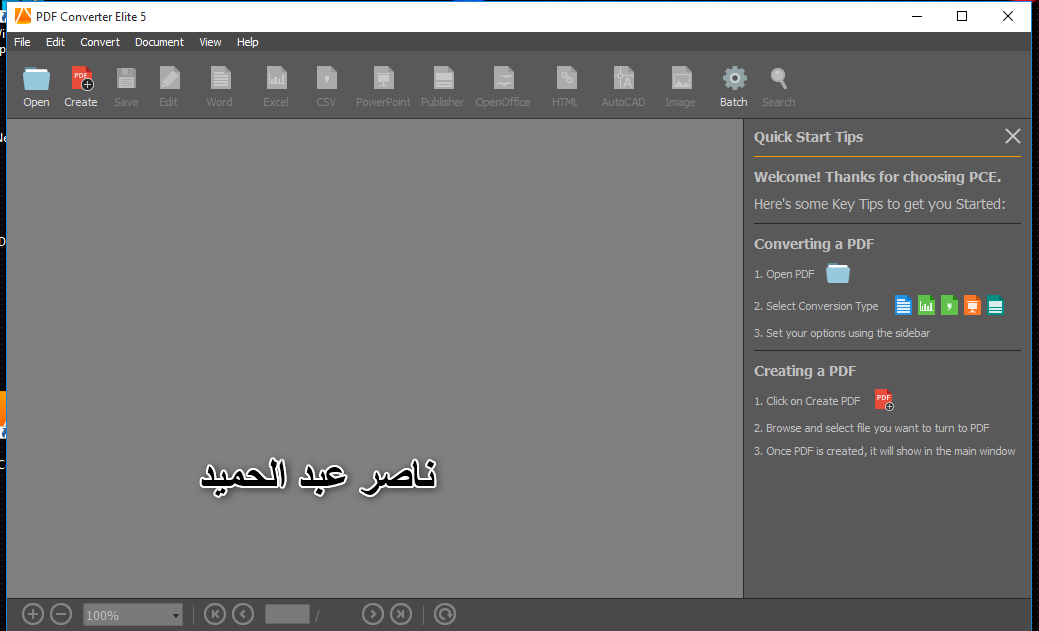Click the PDF Converter Elite logo in title bar
Image resolution: width=1039 pixels, height=631 pixels.
23,16
